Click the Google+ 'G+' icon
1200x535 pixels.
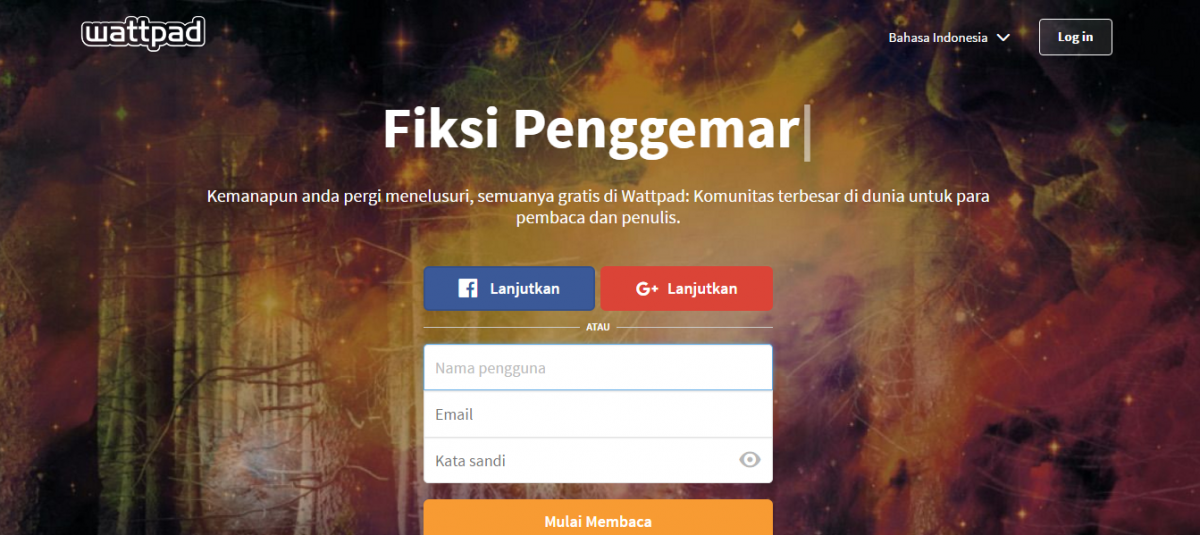tap(646, 289)
